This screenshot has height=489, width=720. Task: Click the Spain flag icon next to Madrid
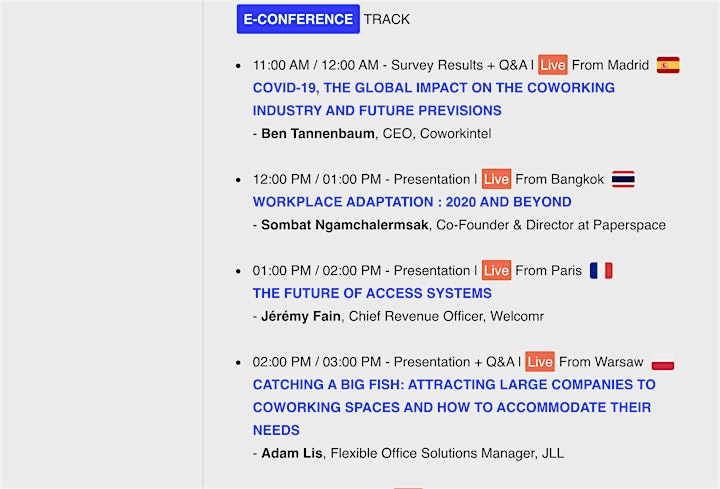[x=668, y=65]
